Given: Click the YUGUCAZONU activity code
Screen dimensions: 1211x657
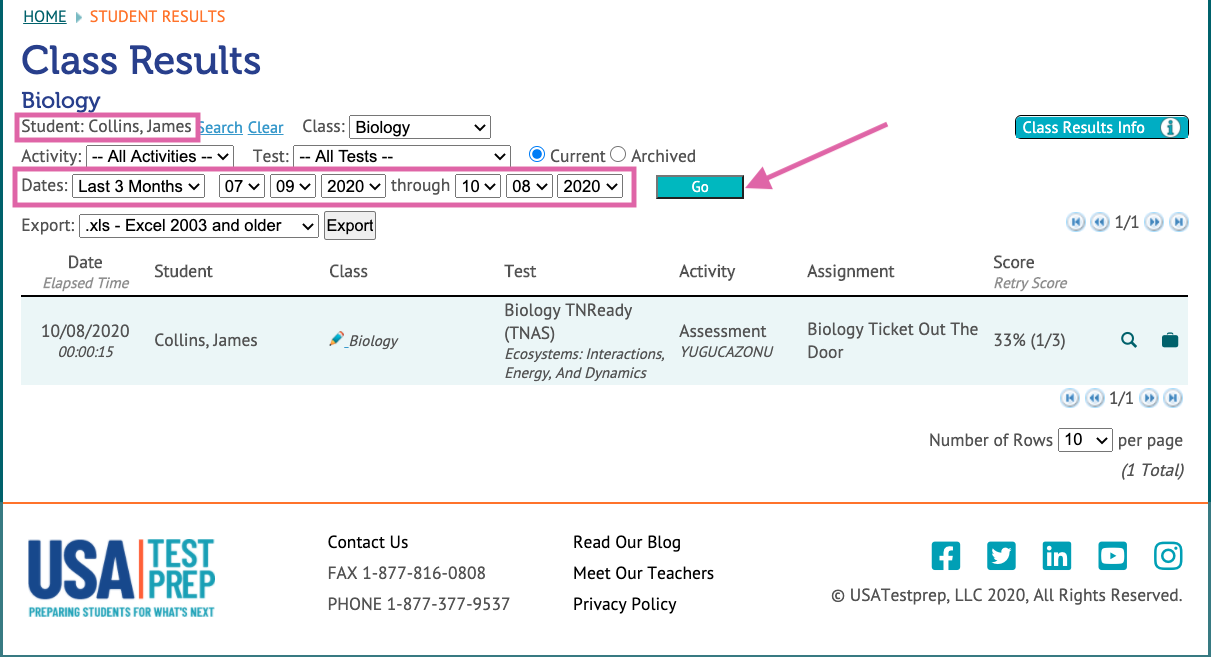Looking at the screenshot, I should click(726, 352).
